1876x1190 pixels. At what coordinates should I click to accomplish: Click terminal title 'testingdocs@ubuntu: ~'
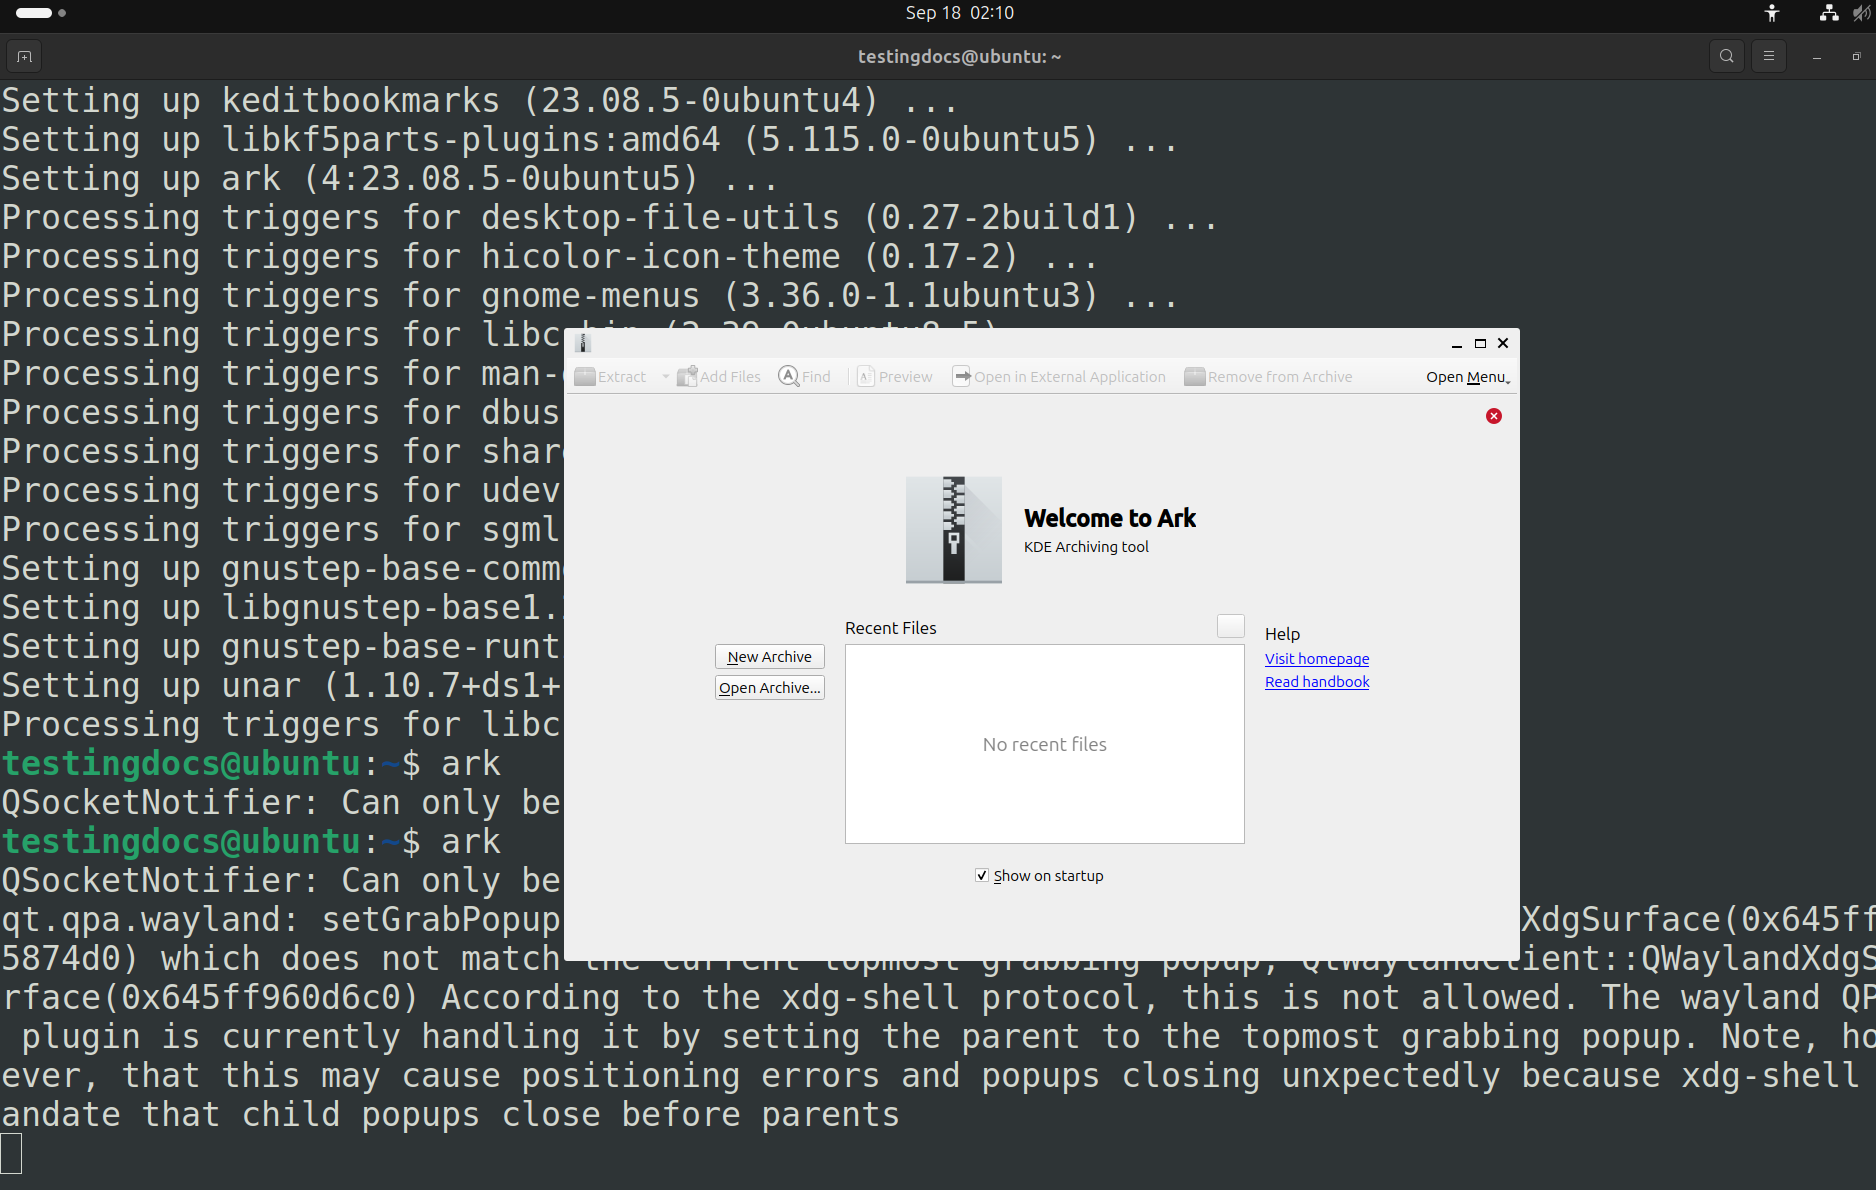(960, 57)
